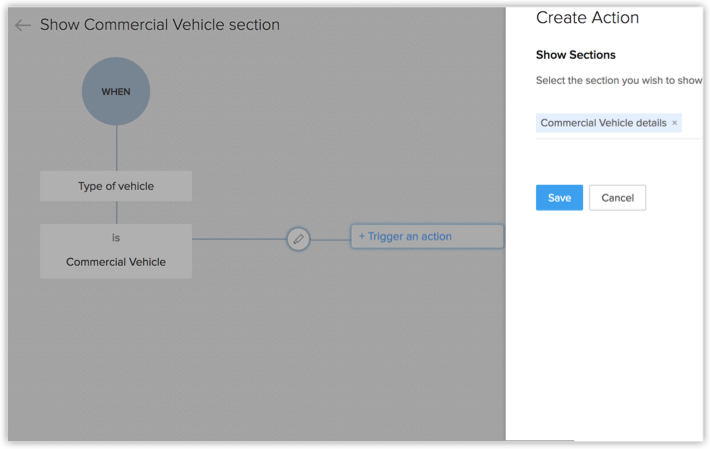This screenshot has width=710, height=449.
Task: Click the line between condition box and pencil icon
Action: (238, 239)
